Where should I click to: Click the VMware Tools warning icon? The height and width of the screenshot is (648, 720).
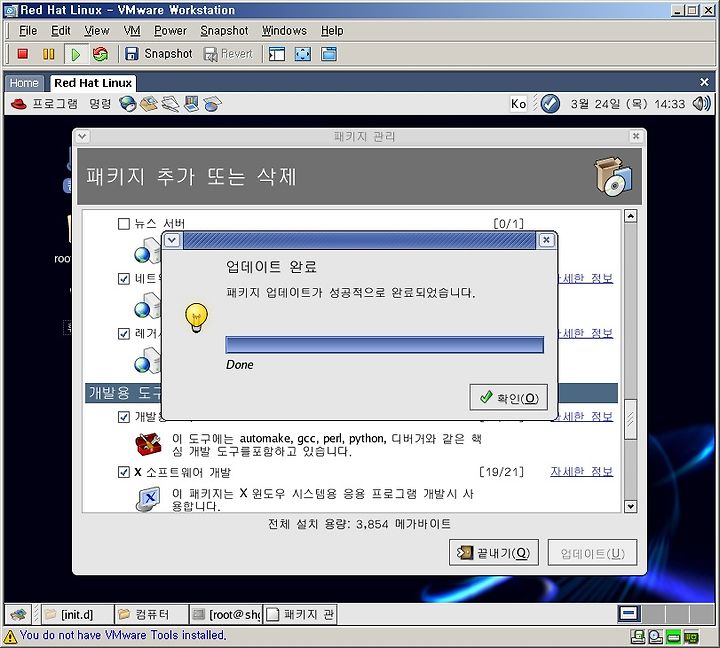[x=10, y=637]
